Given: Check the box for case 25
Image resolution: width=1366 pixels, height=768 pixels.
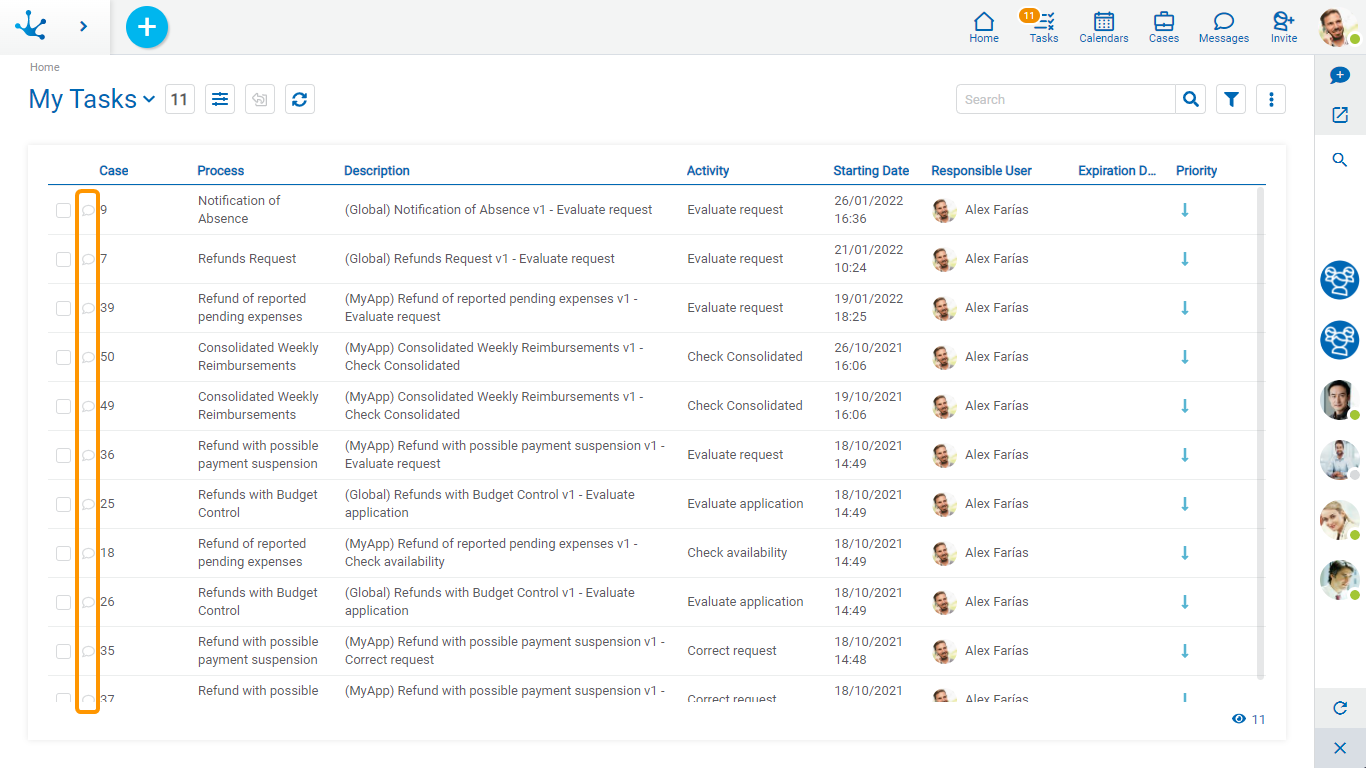Looking at the screenshot, I should tap(63, 504).
